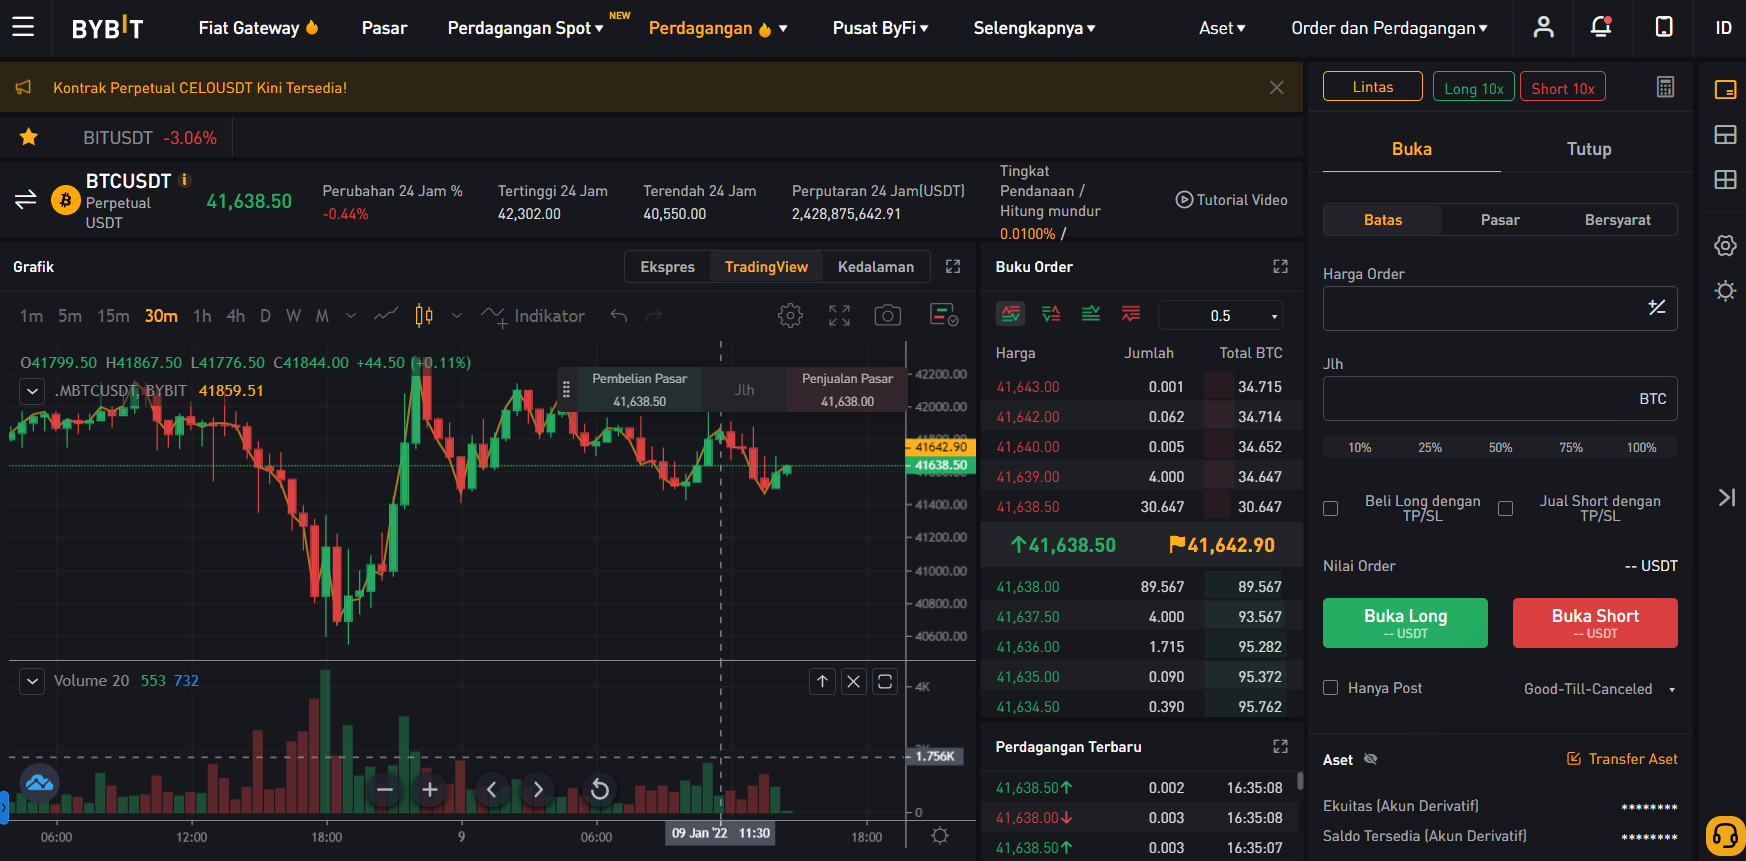The height and width of the screenshot is (861, 1746).
Task: Open the Transfer Aset link
Action: point(1622,759)
